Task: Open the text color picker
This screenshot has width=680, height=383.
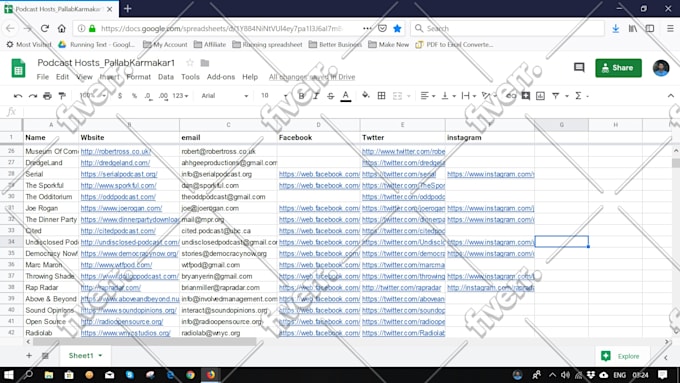Action: [346, 96]
